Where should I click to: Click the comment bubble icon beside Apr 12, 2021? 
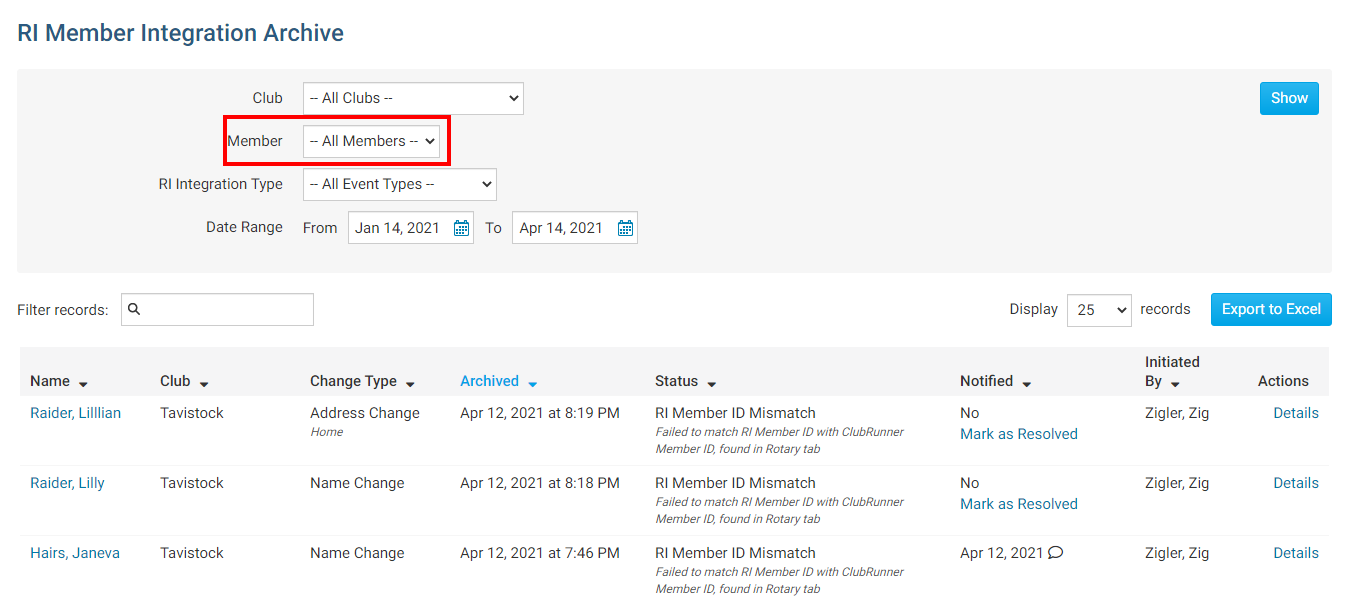pos(1055,553)
